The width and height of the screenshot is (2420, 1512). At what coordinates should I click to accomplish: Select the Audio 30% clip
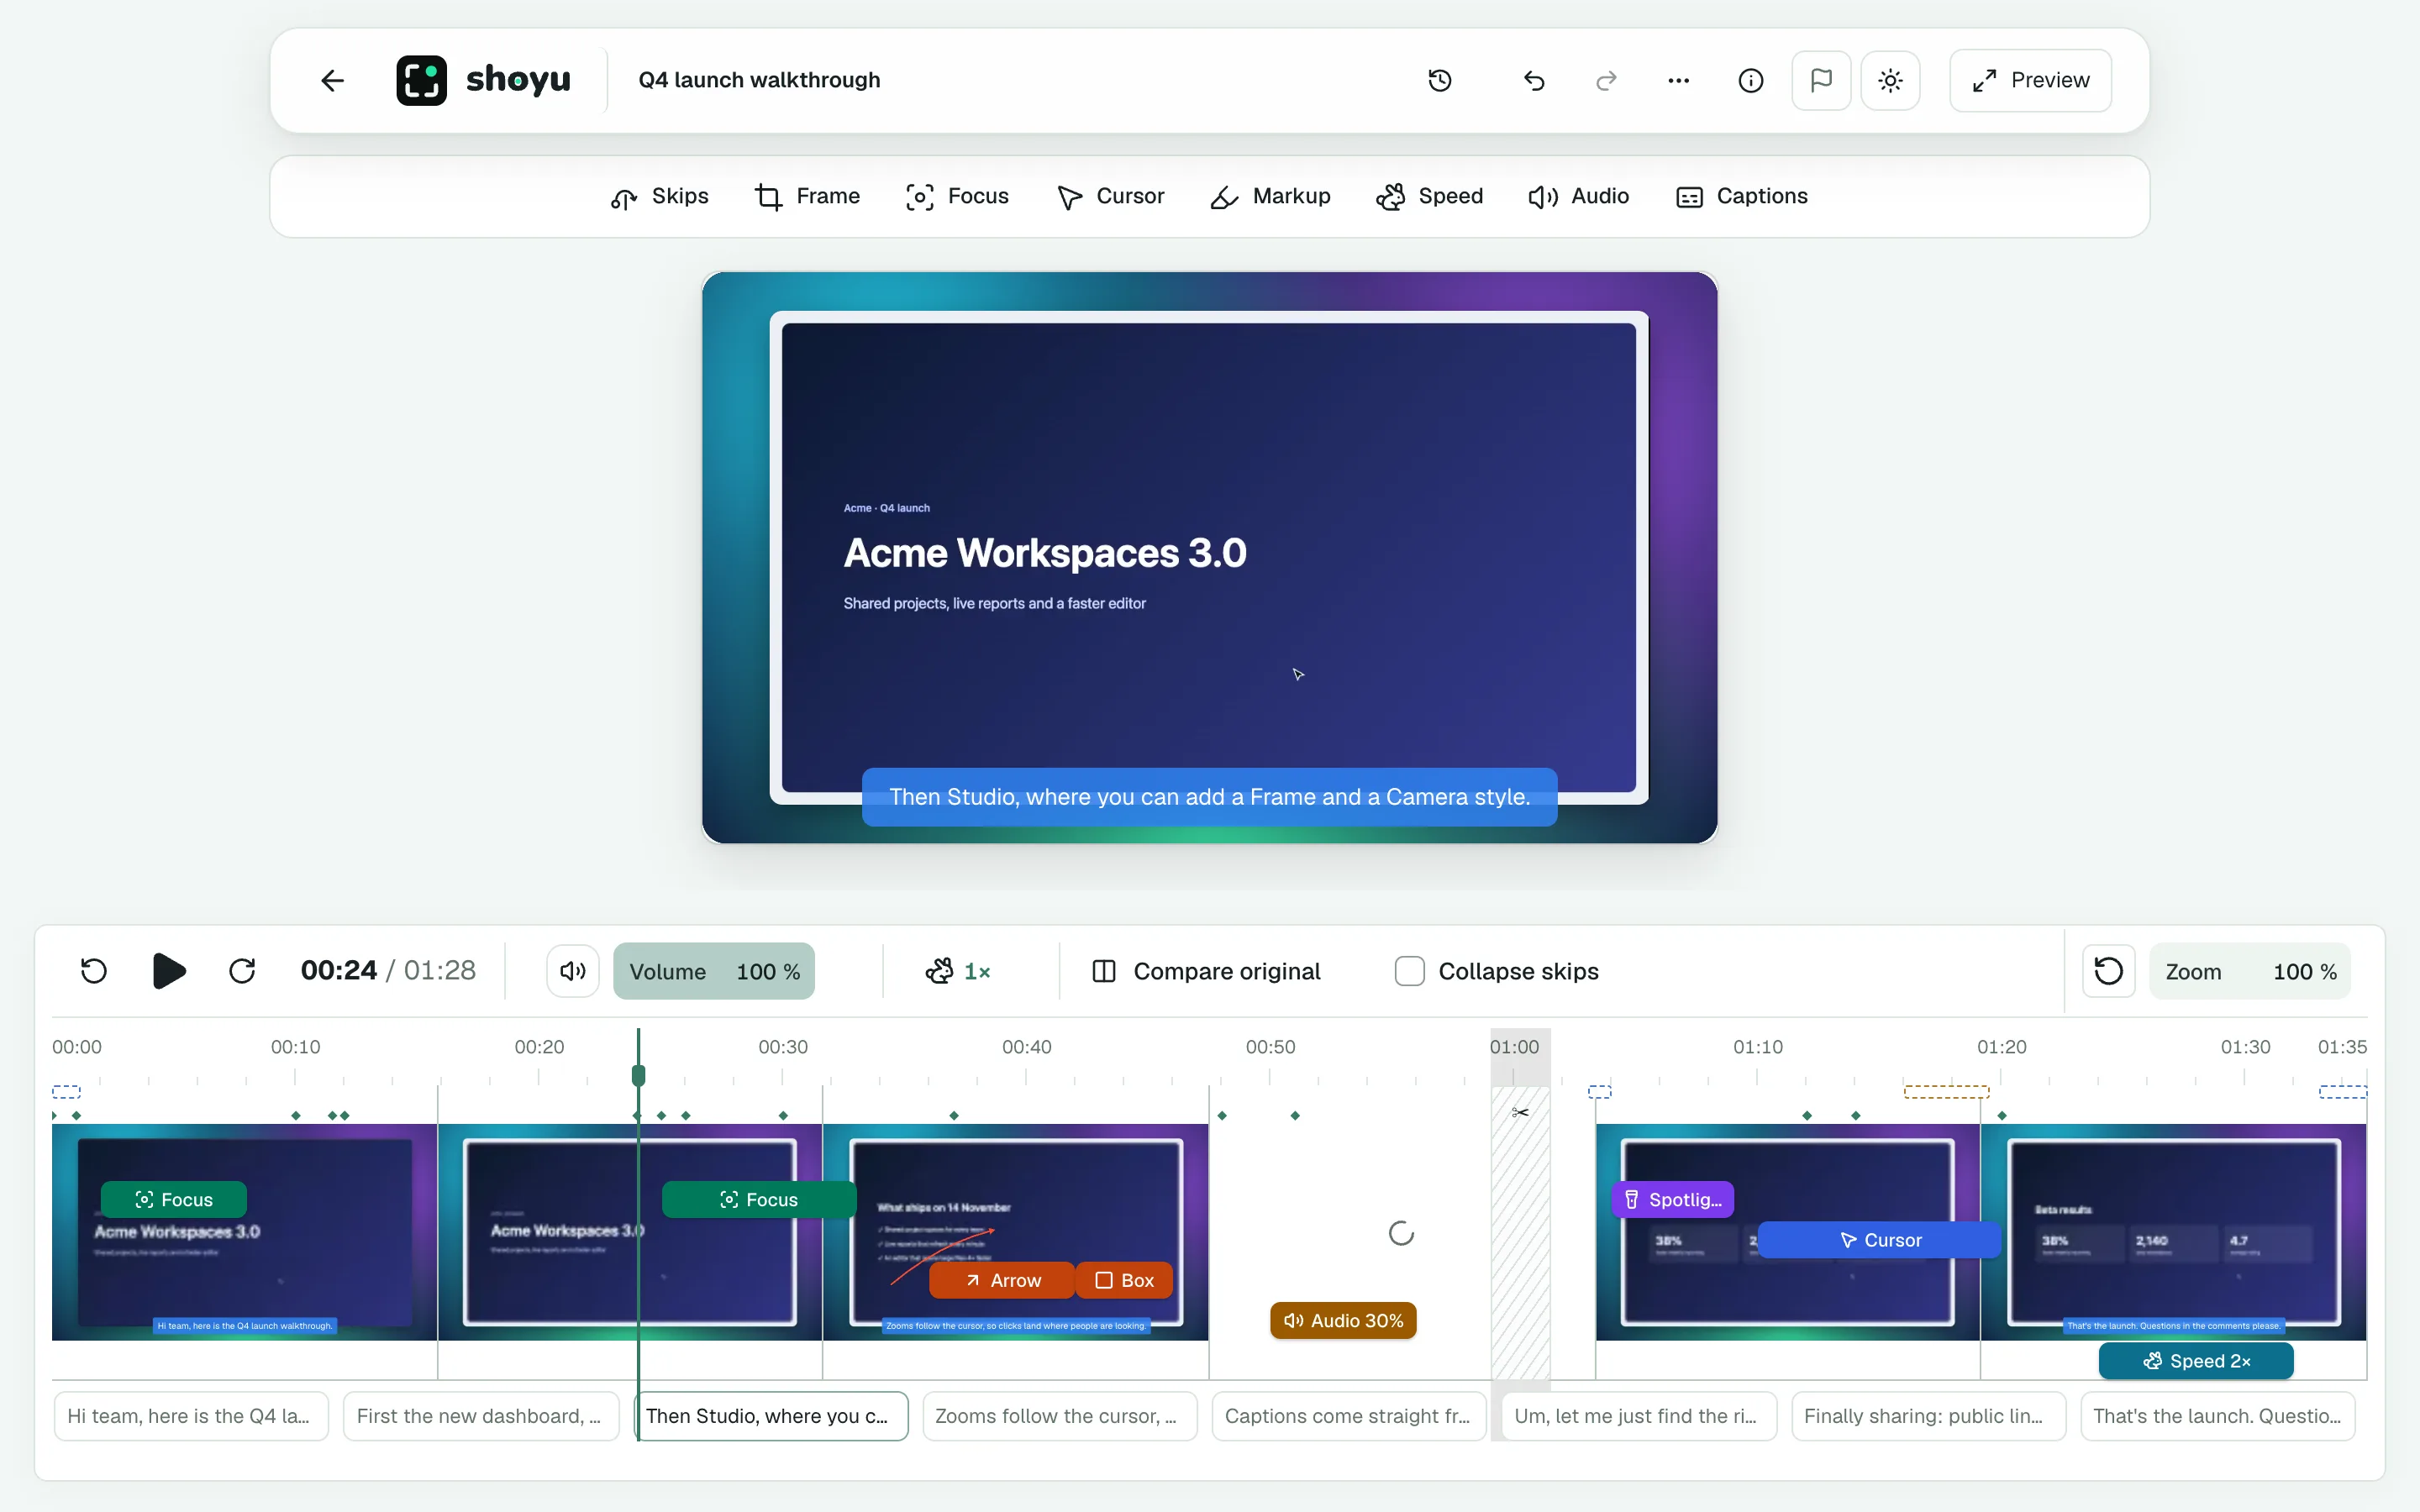[x=1343, y=1320]
